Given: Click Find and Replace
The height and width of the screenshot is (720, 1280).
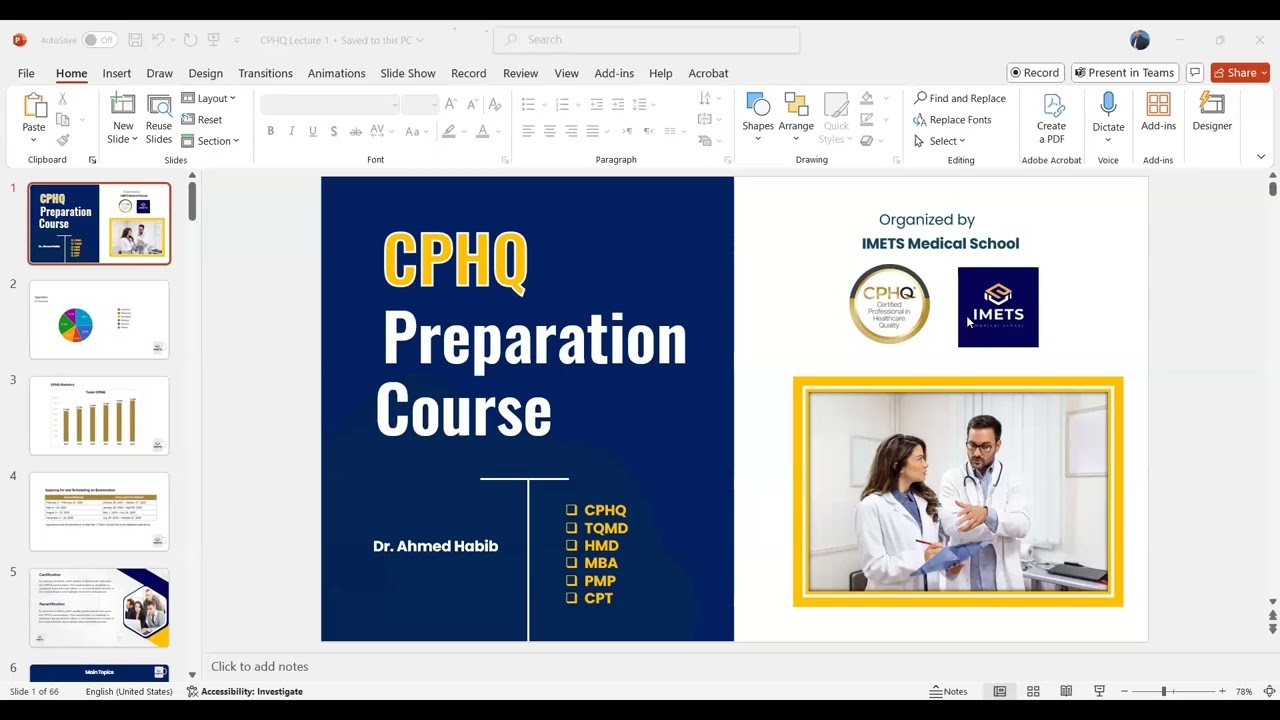Looking at the screenshot, I should click(959, 98).
